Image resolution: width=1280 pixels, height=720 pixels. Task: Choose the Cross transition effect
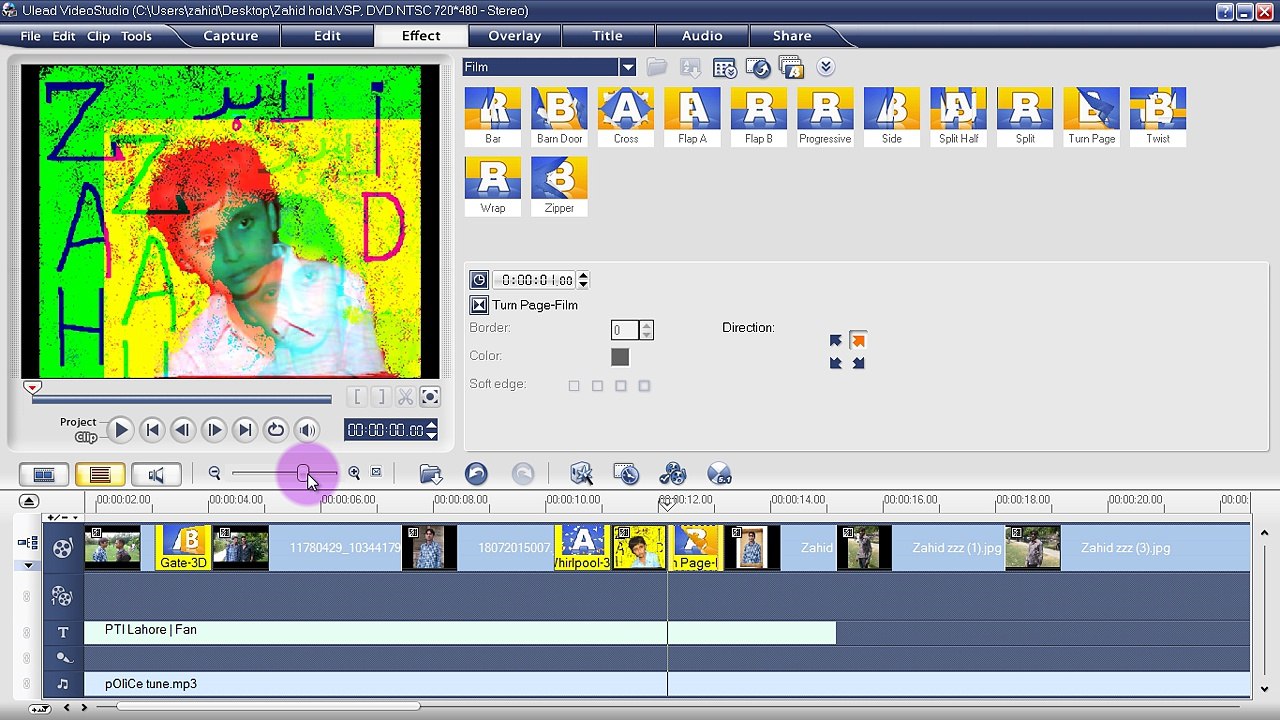pyautogui.click(x=626, y=116)
